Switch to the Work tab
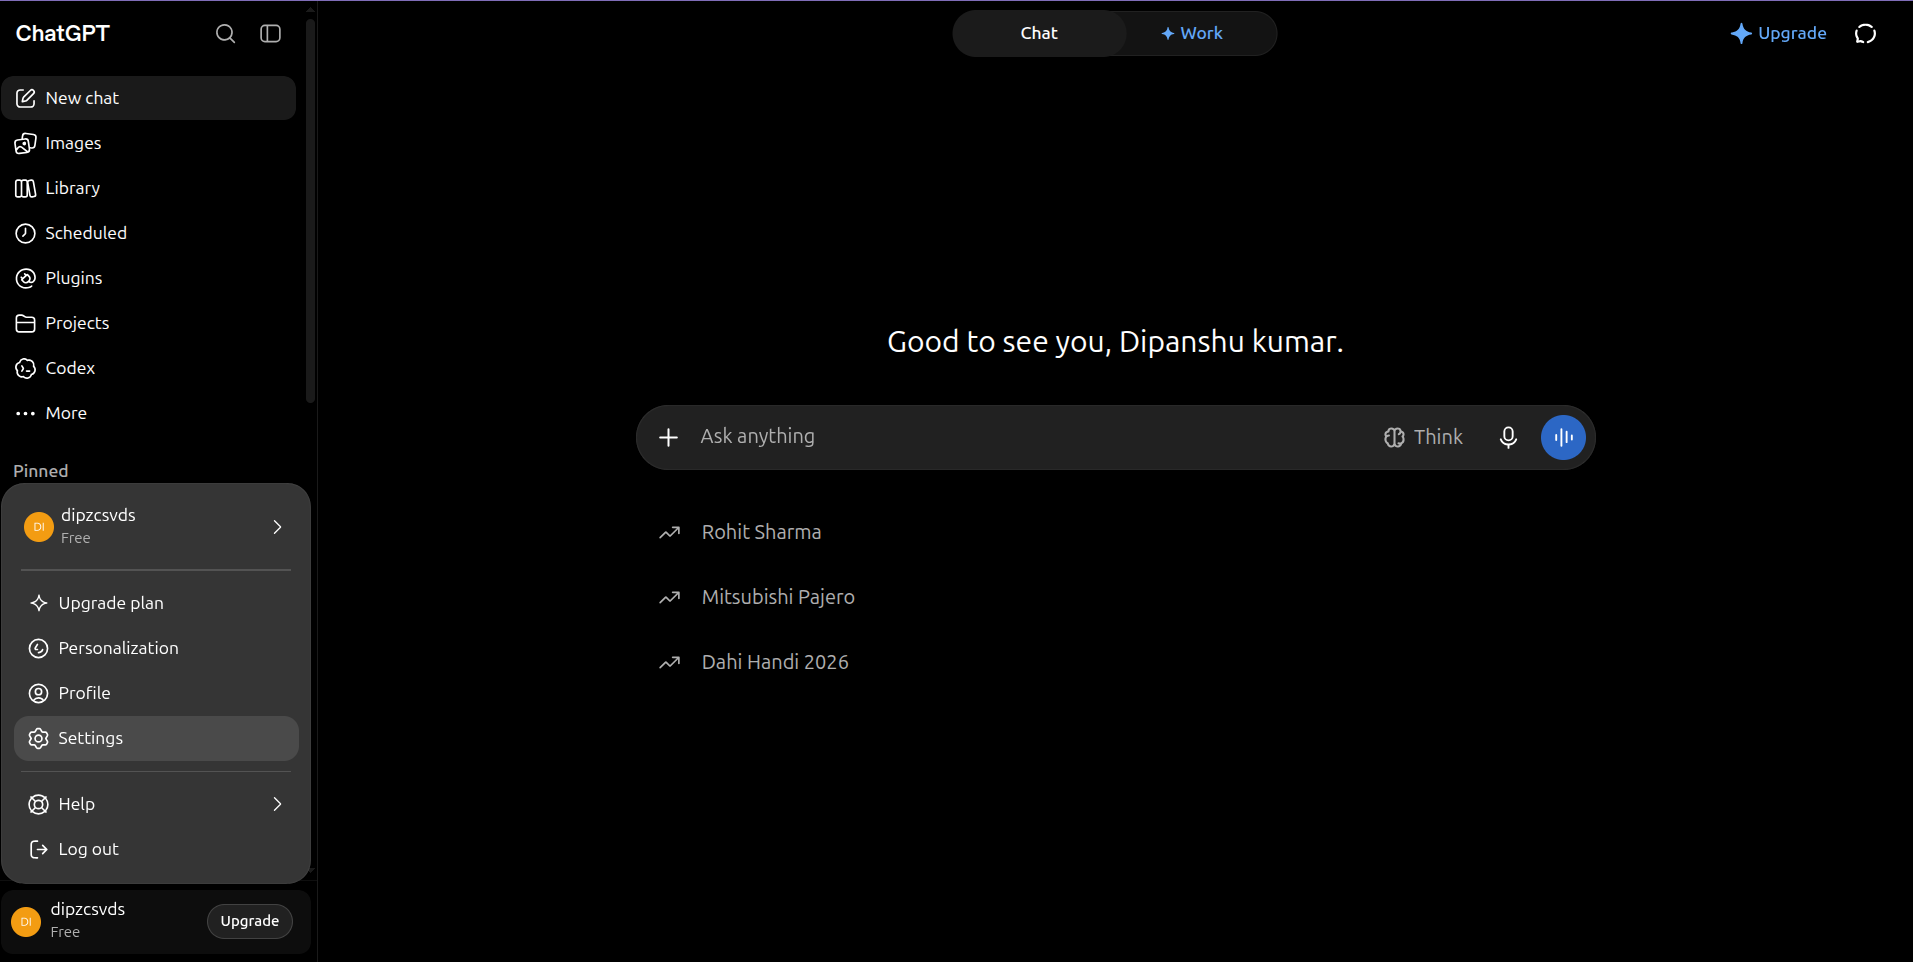Viewport: 1913px width, 962px height. tap(1192, 33)
